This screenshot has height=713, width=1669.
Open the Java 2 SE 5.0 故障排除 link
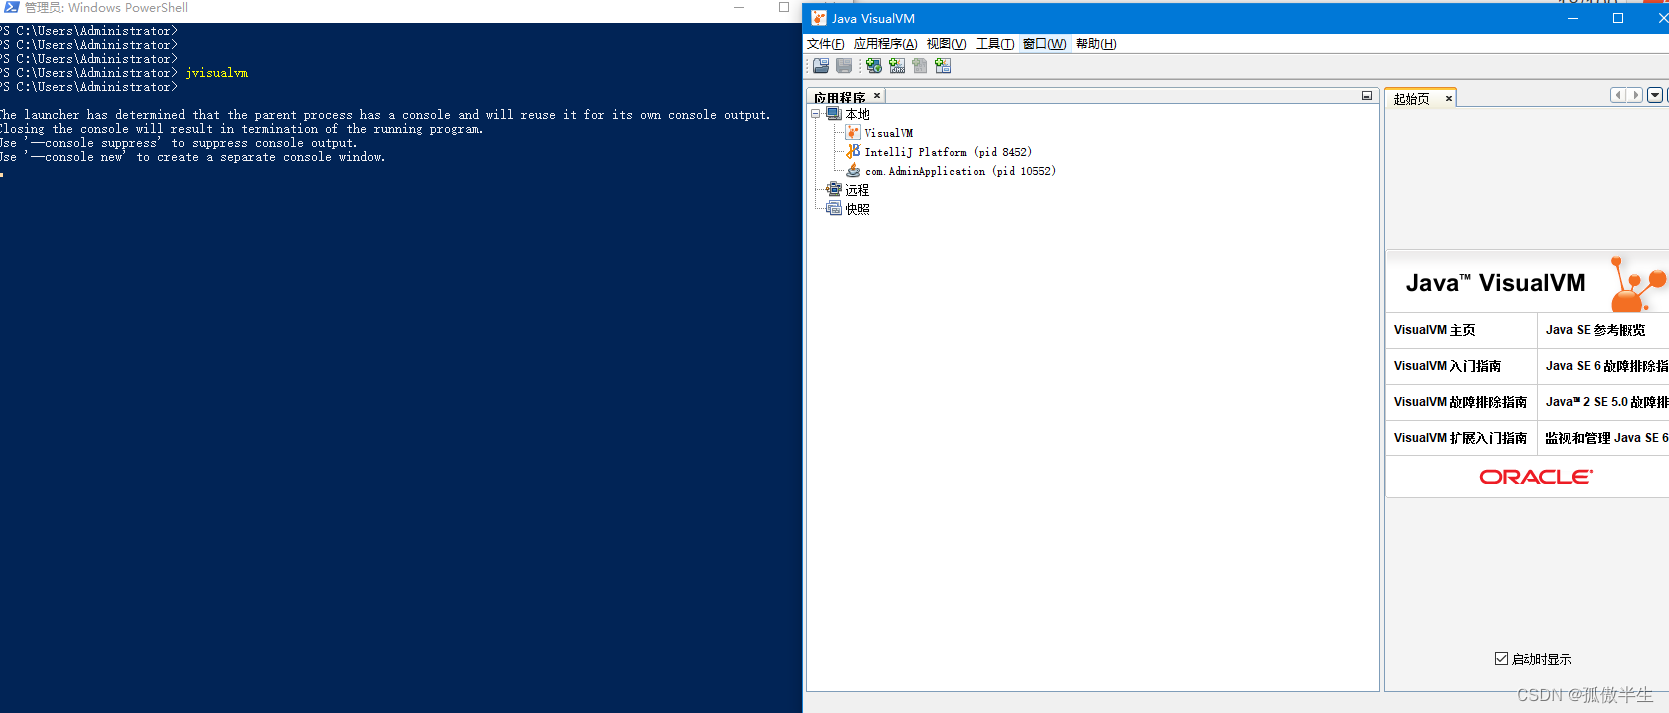1607,402
